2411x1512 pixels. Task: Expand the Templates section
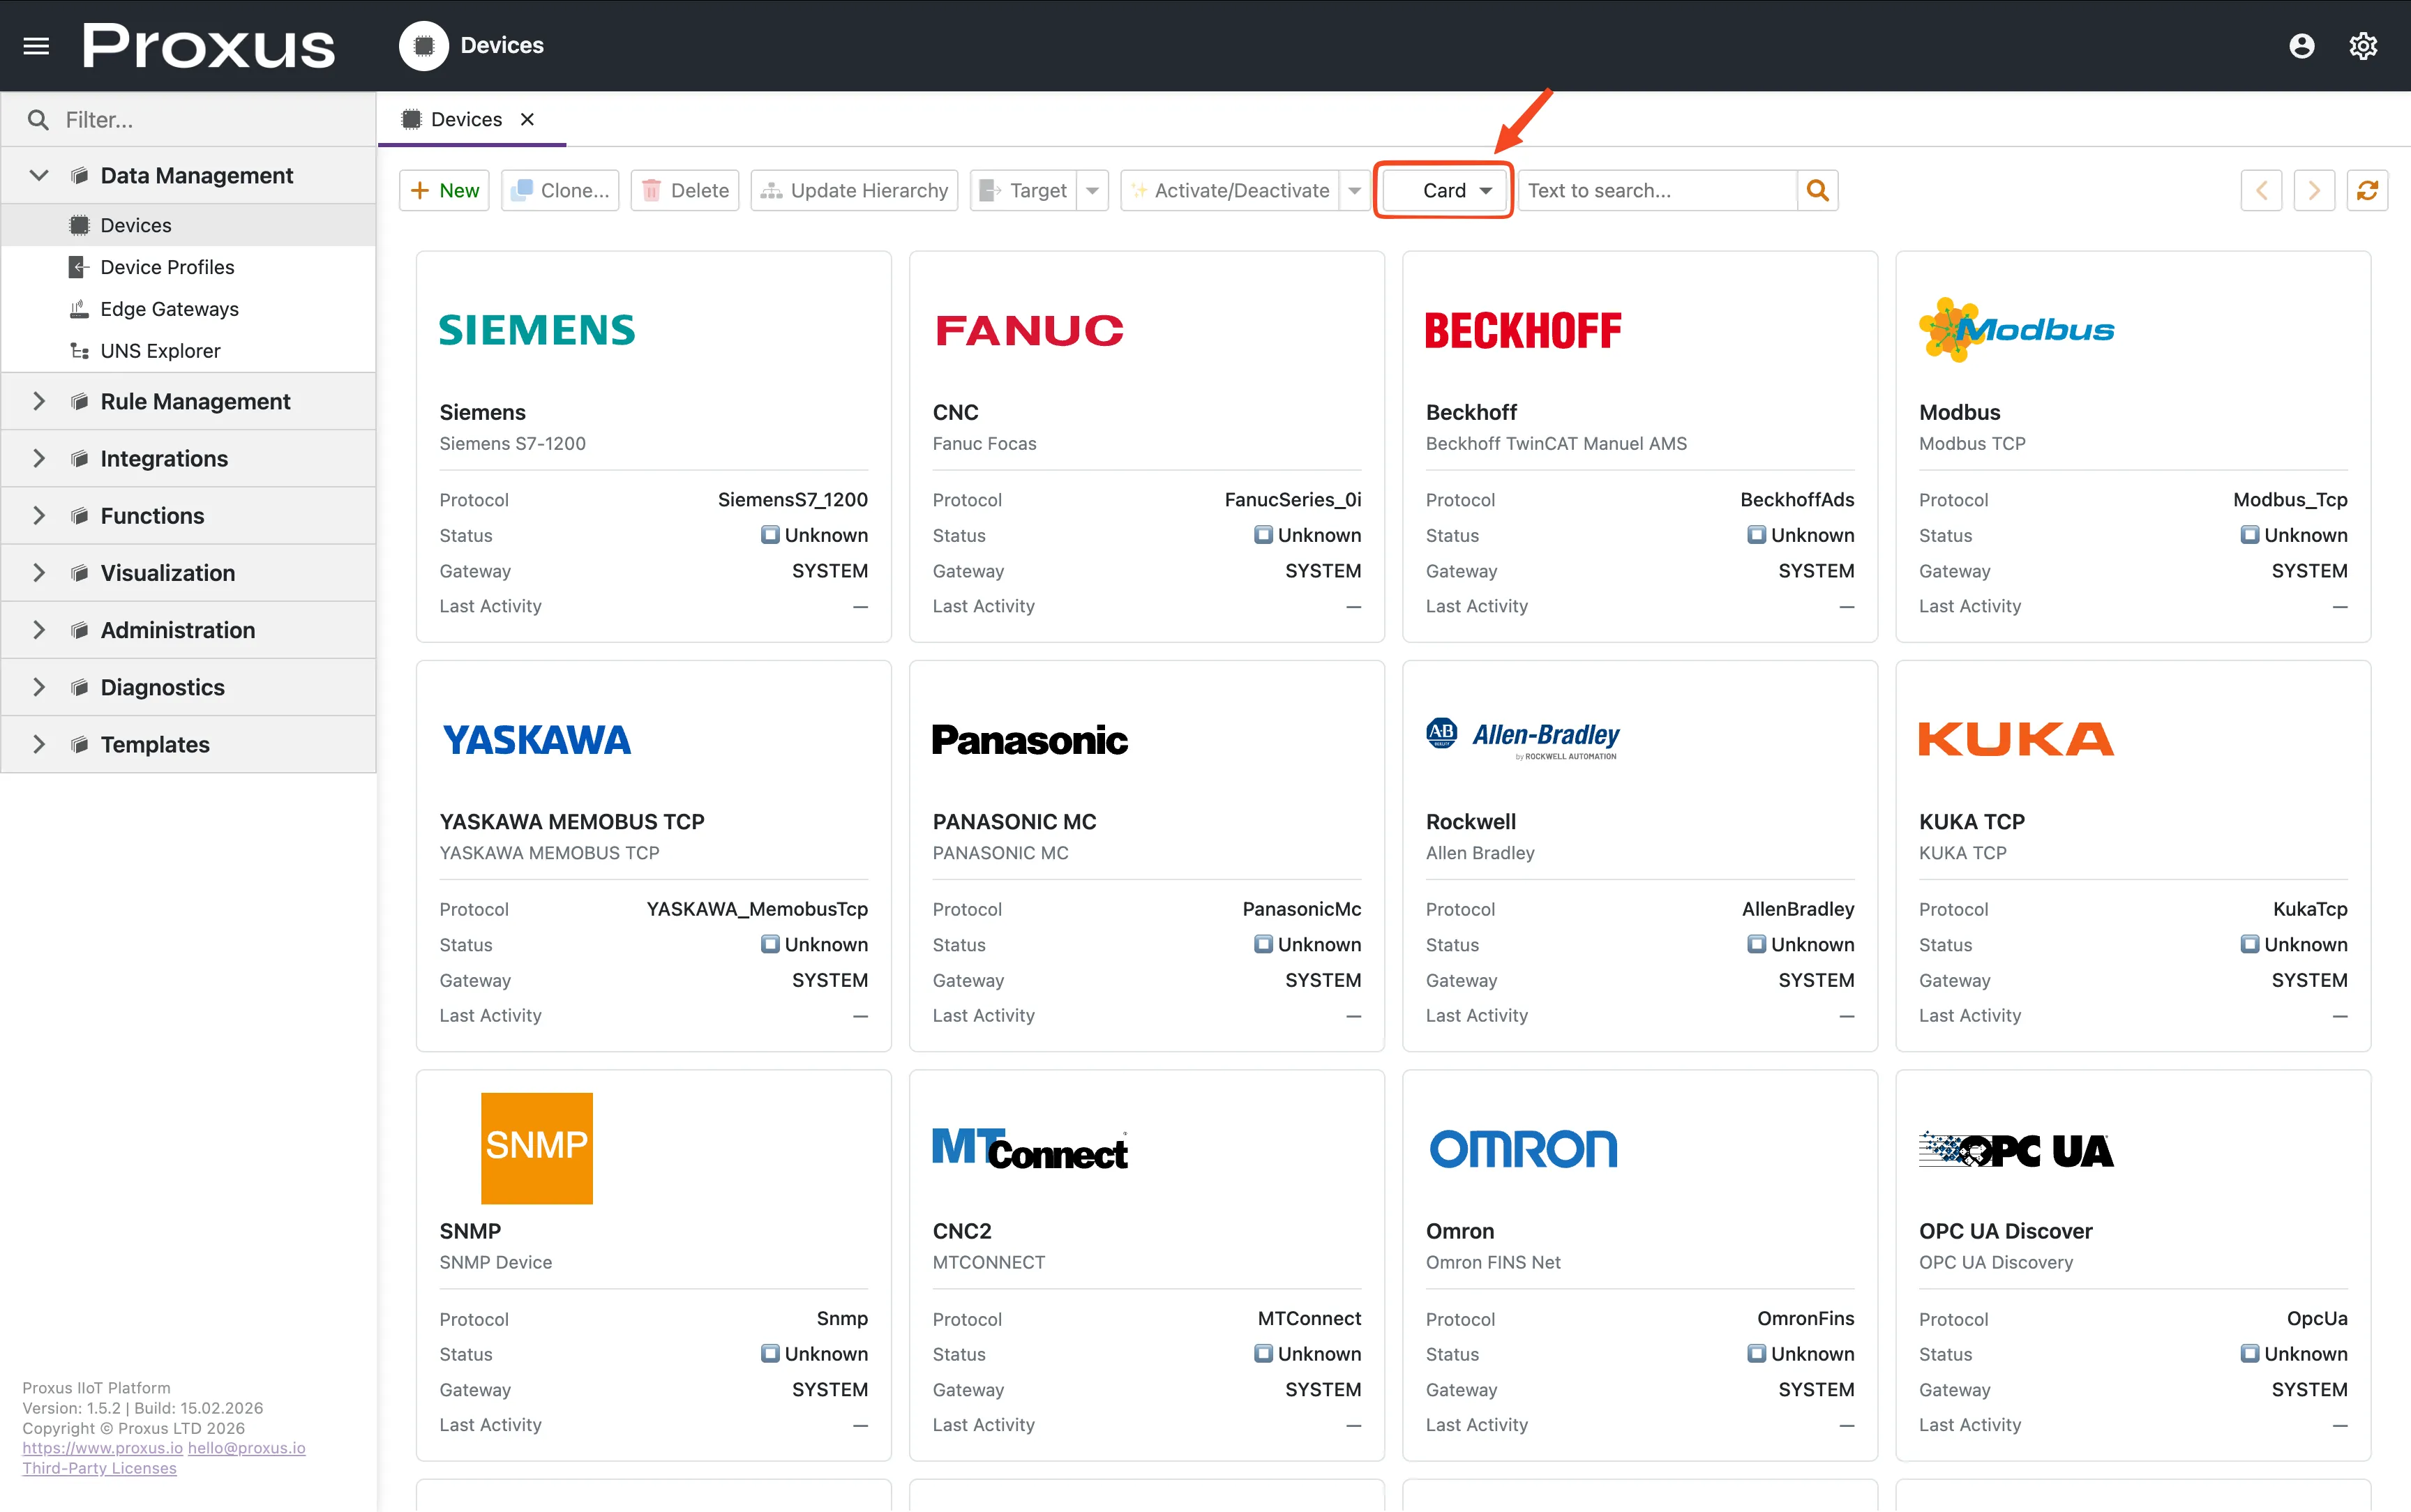click(38, 744)
